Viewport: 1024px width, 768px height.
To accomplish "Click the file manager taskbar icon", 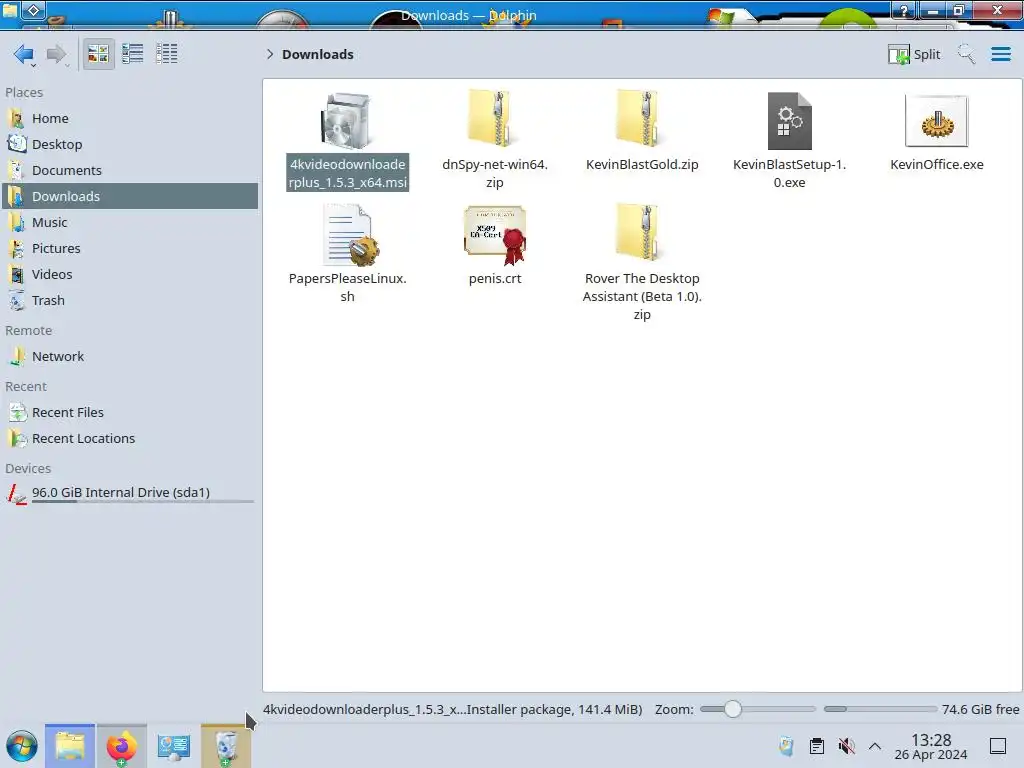I will 70,746.
